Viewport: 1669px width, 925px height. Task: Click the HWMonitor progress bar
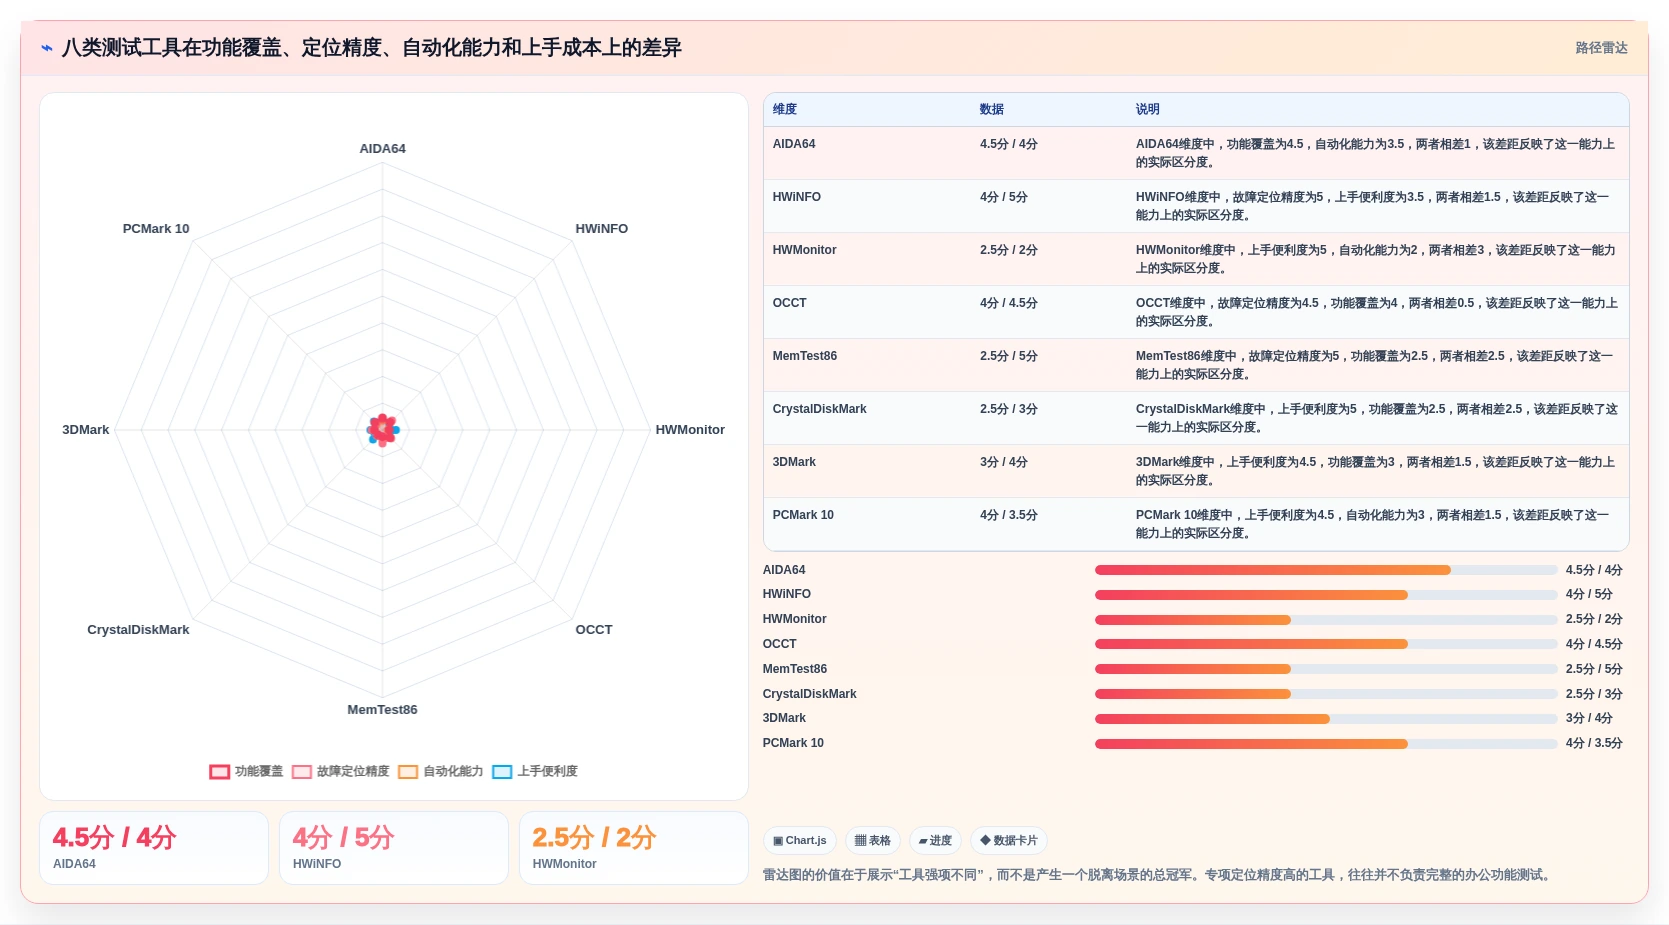[1326, 620]
